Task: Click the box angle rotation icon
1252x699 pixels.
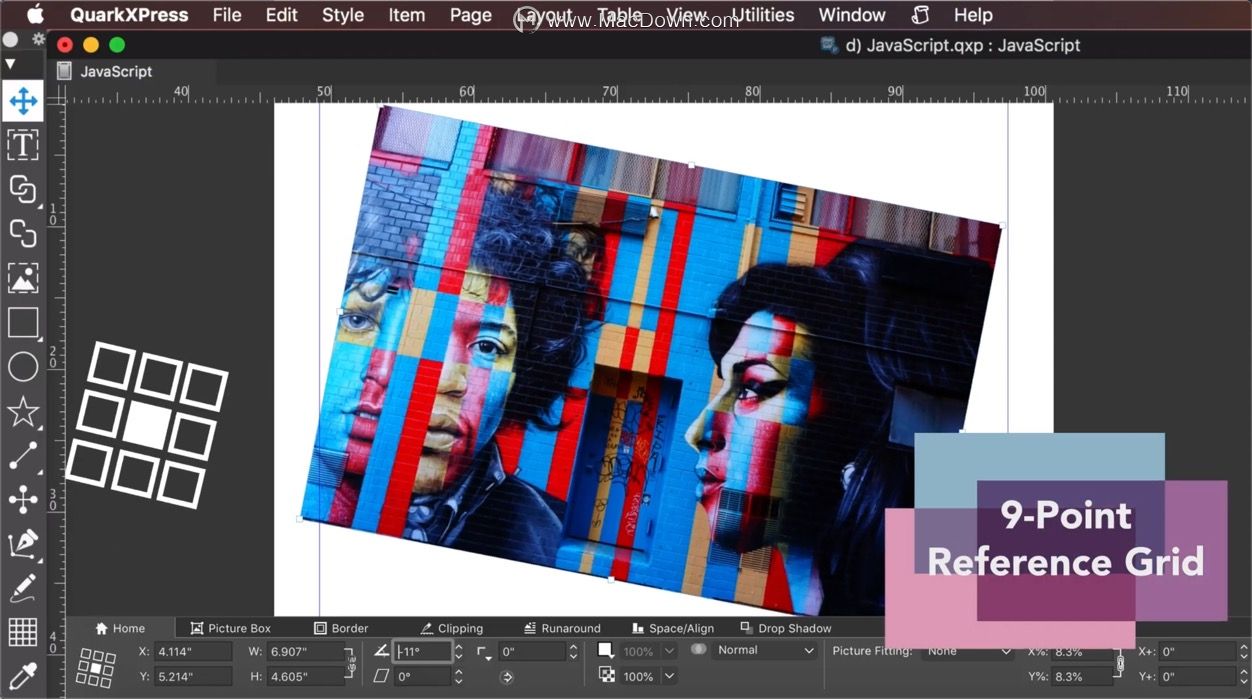Action: click(381, 651)
